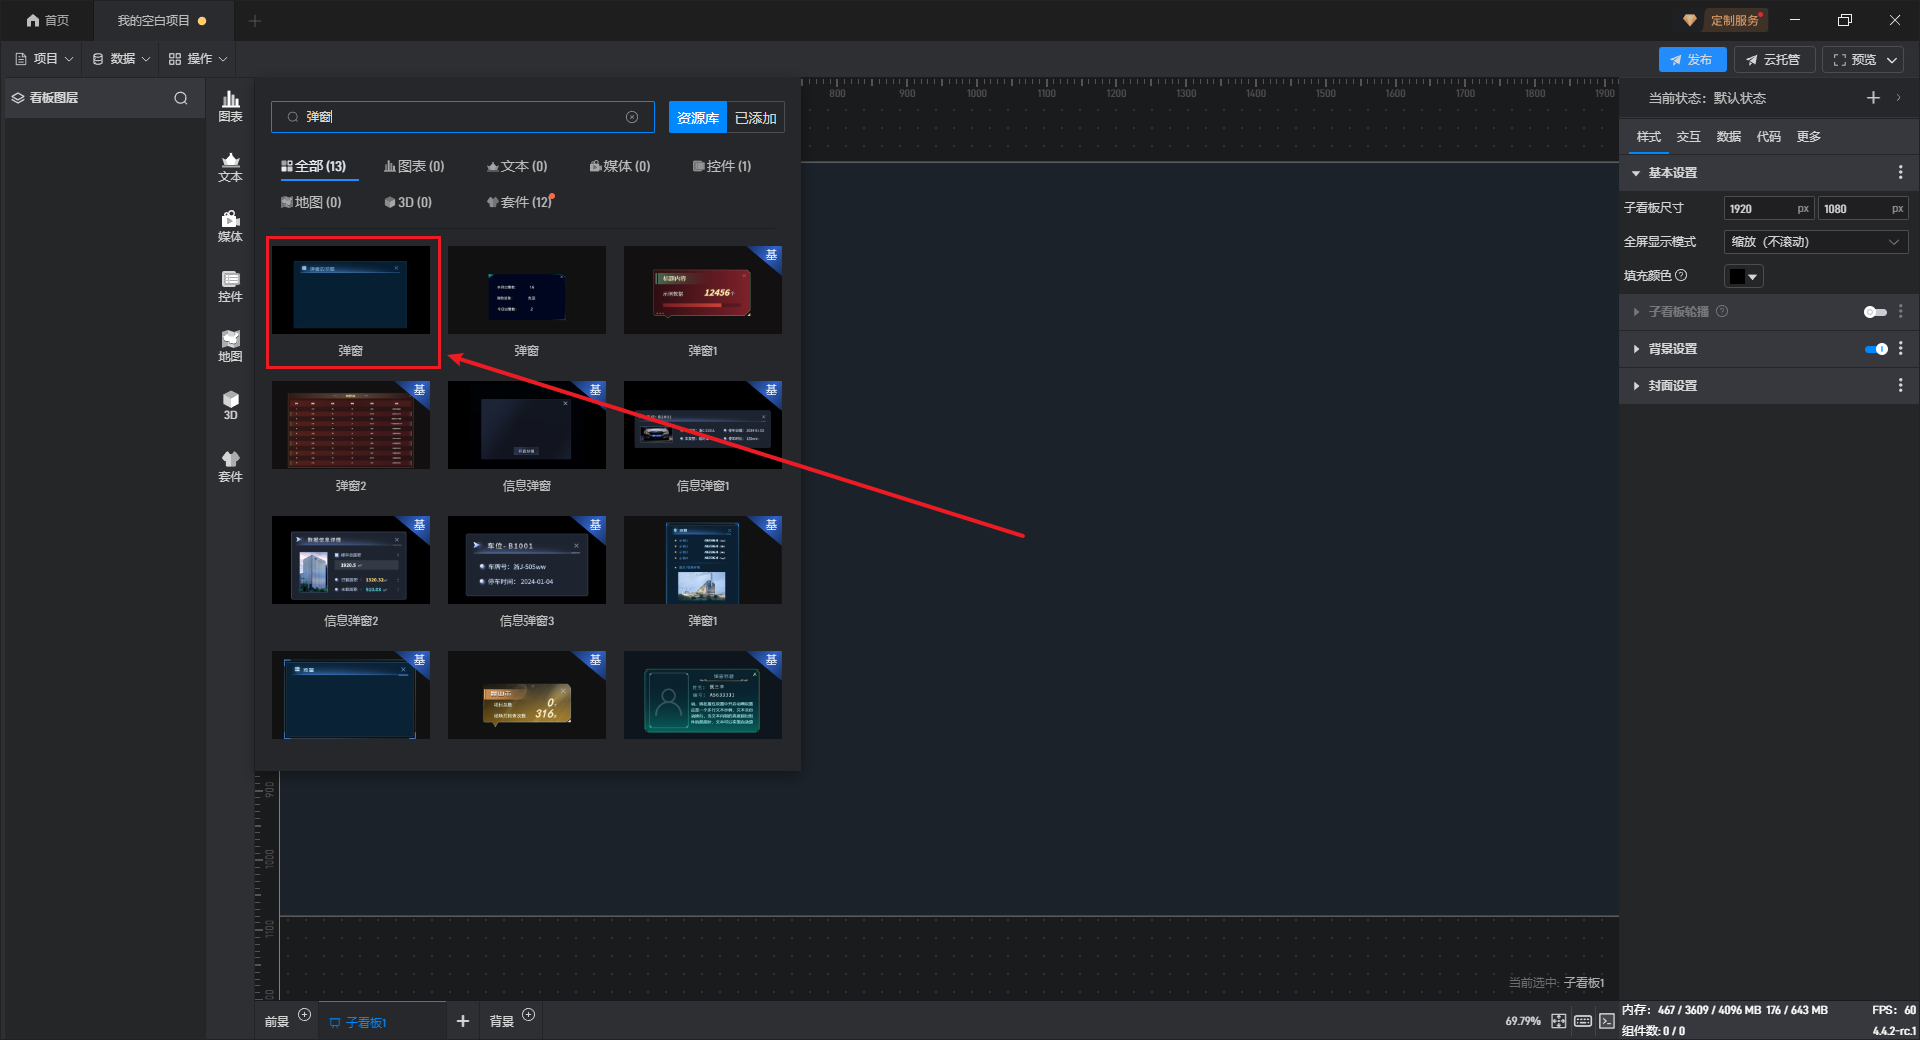1920x1040 pixels.
Task: Open the 地图 (map) component category
Action: 230,346
